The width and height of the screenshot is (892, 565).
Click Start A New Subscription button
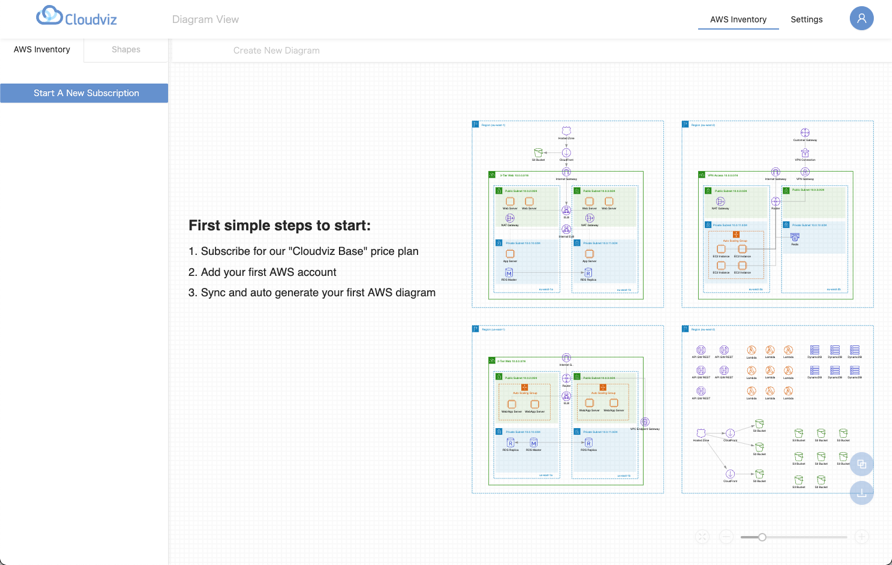[x=84, y=93]
